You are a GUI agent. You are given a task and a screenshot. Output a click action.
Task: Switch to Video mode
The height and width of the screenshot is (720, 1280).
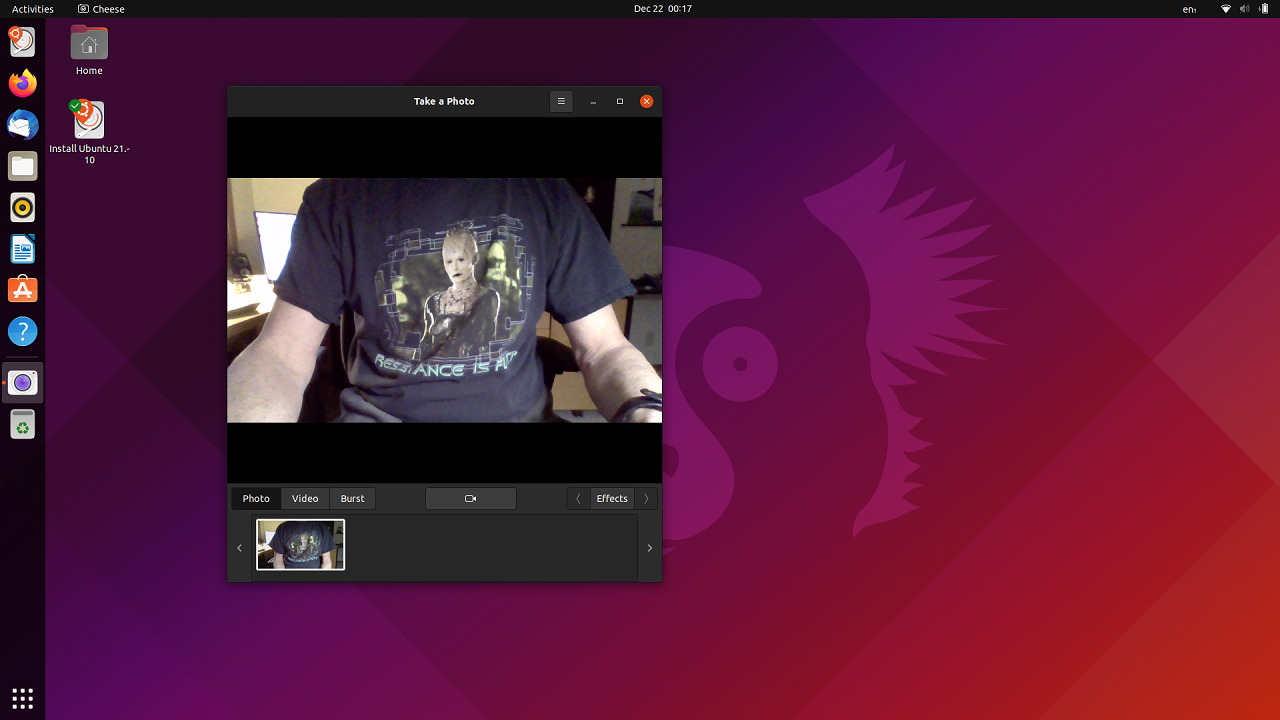[x=305, y=498]
